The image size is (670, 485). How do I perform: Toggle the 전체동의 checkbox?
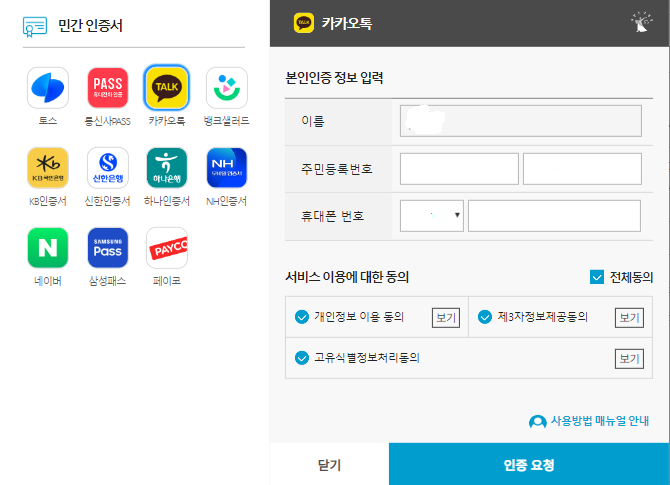point(597,277)
